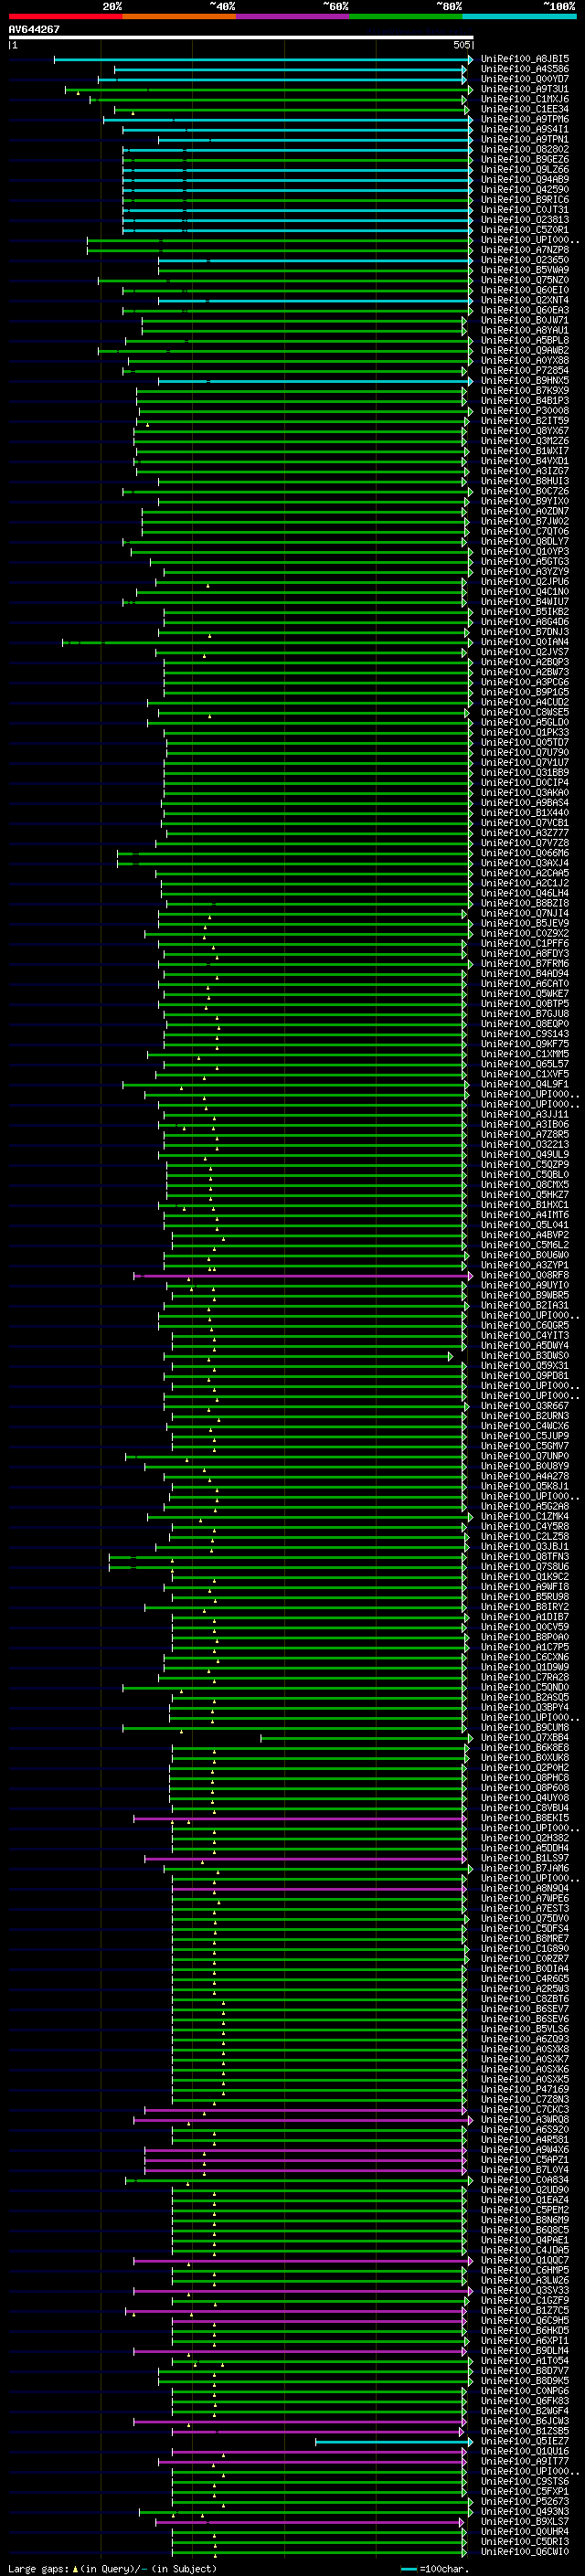Click the UniRef100_B9DLM4 label
The image size is (585, 2576).
click(x=525, y=2350)
